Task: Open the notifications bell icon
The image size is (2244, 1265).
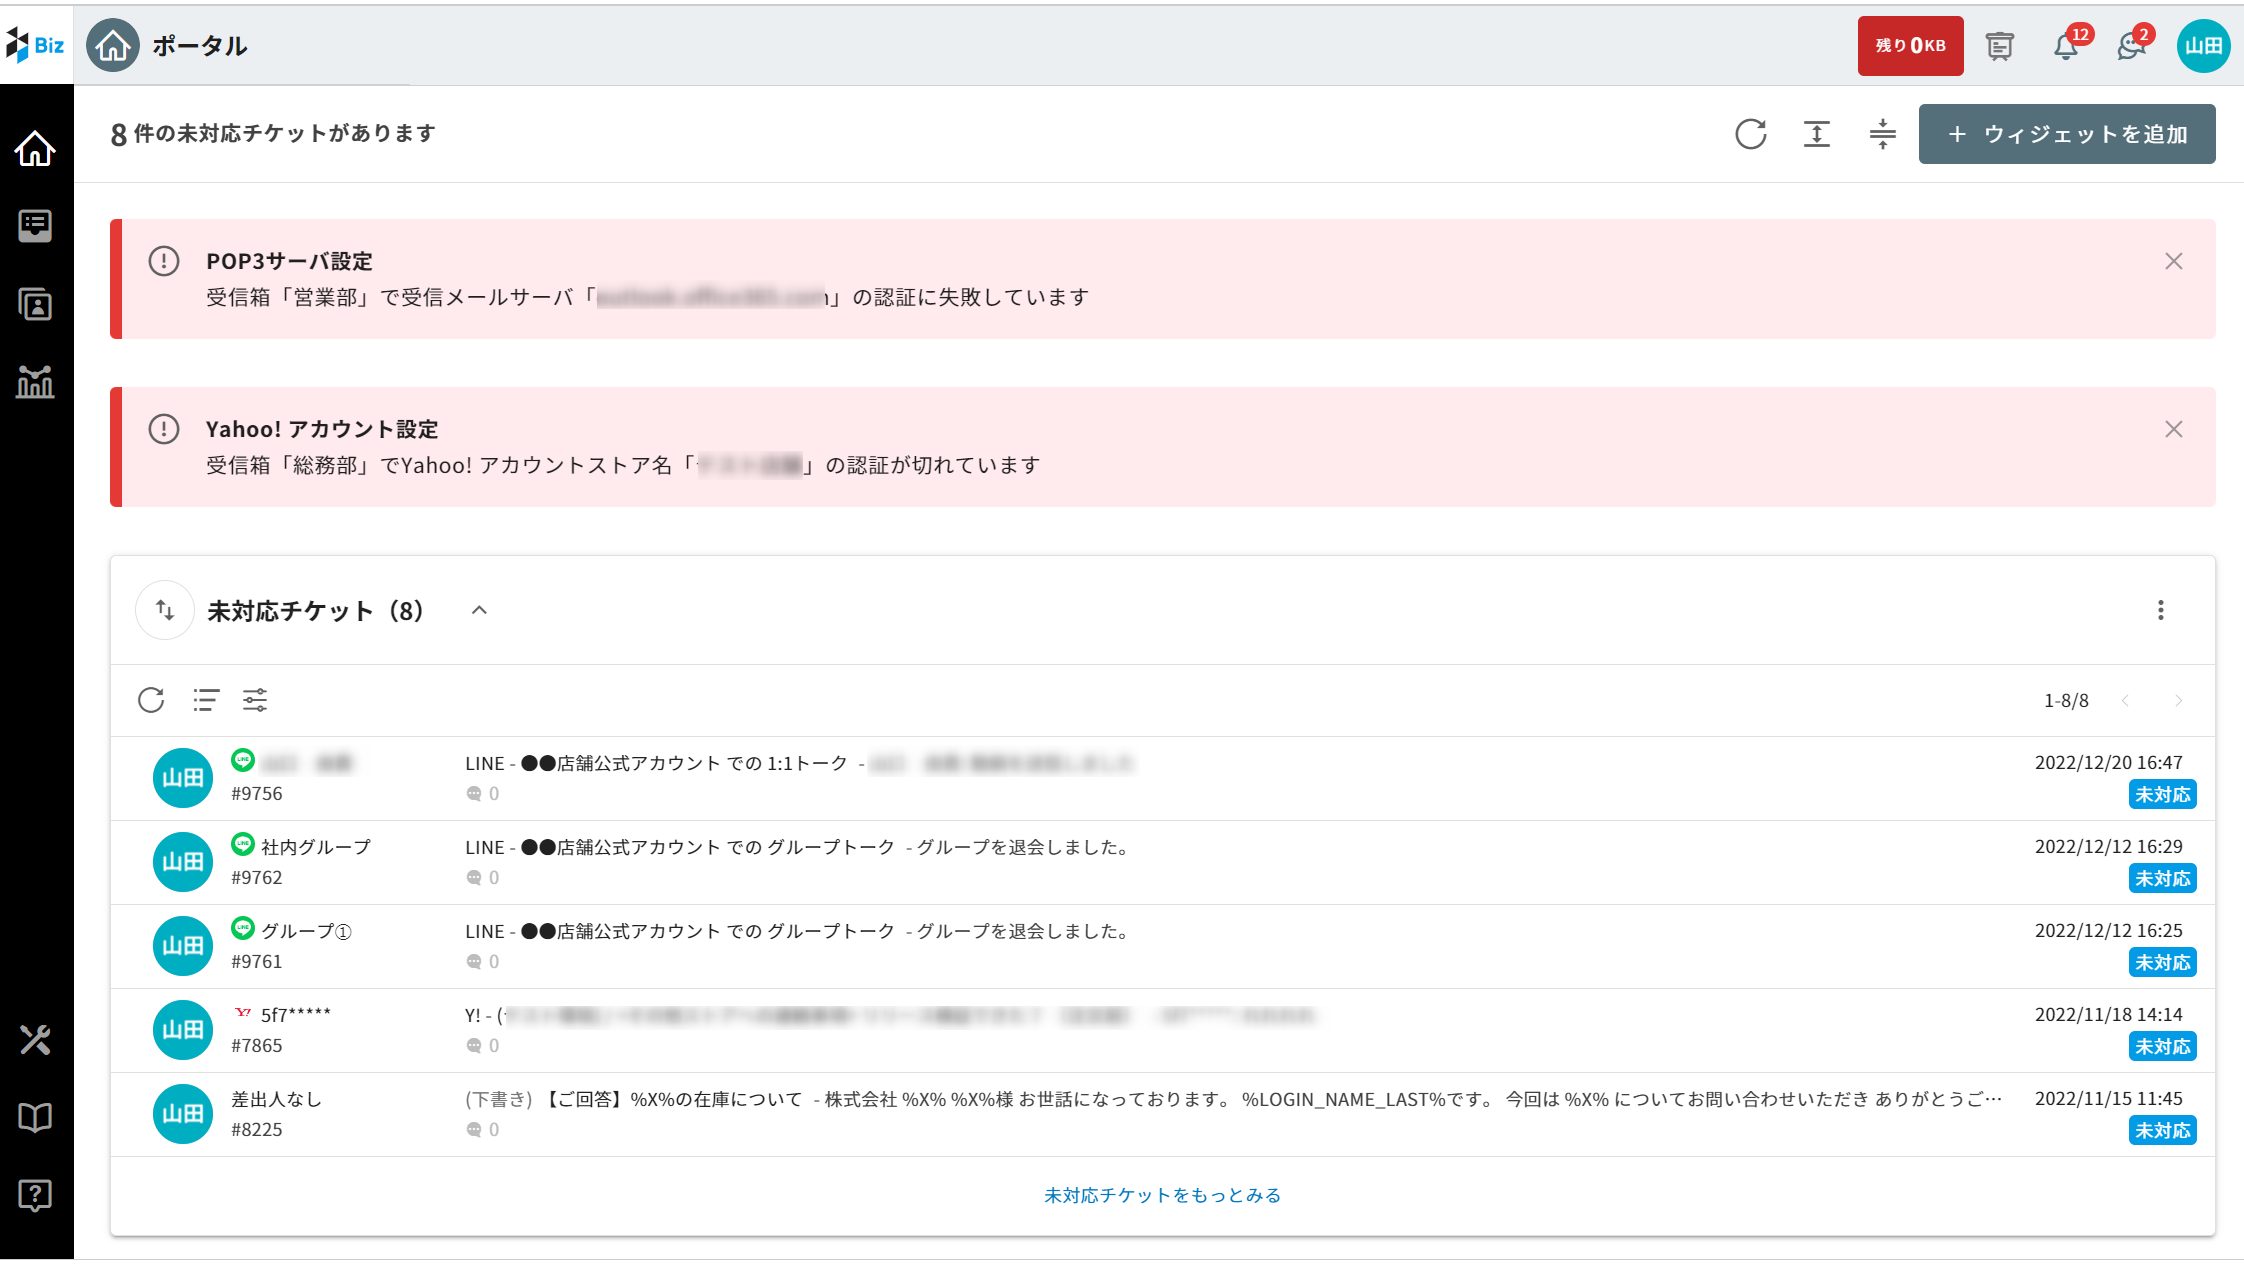Action: (2066, 46)
